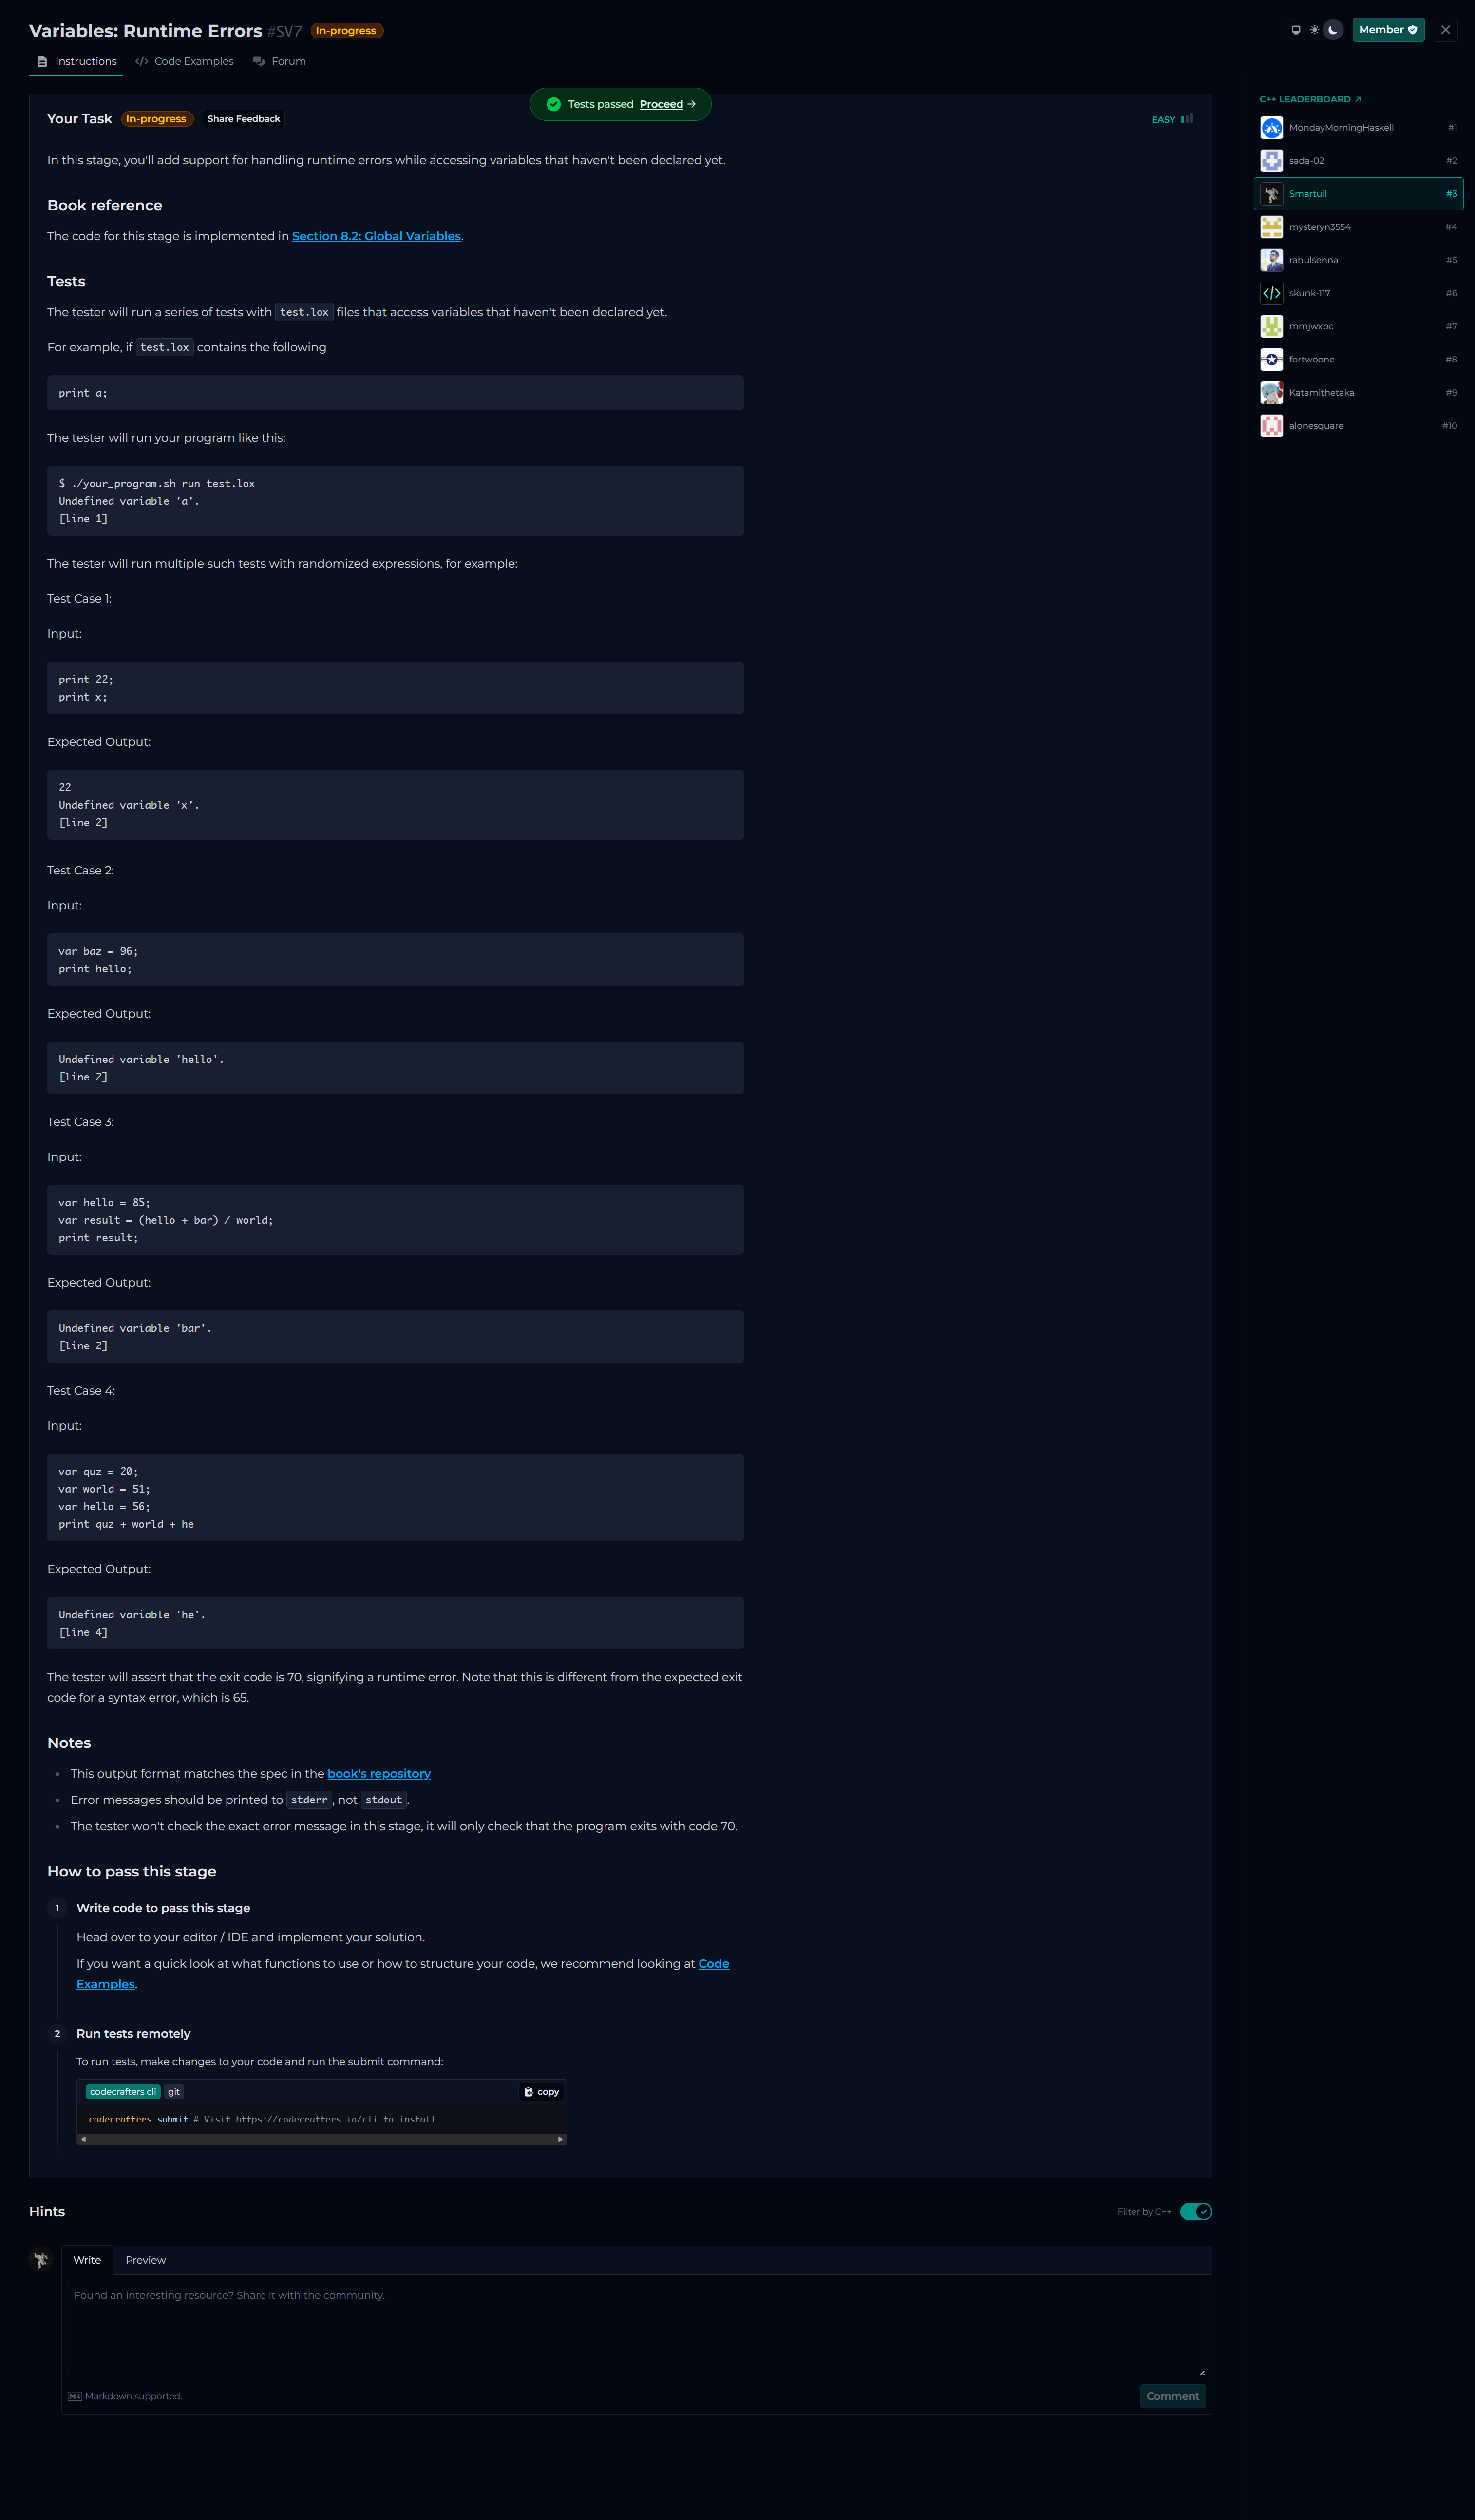
Task: Click skunk-117's code-bracket avatar
Action: coord(1271,293)
